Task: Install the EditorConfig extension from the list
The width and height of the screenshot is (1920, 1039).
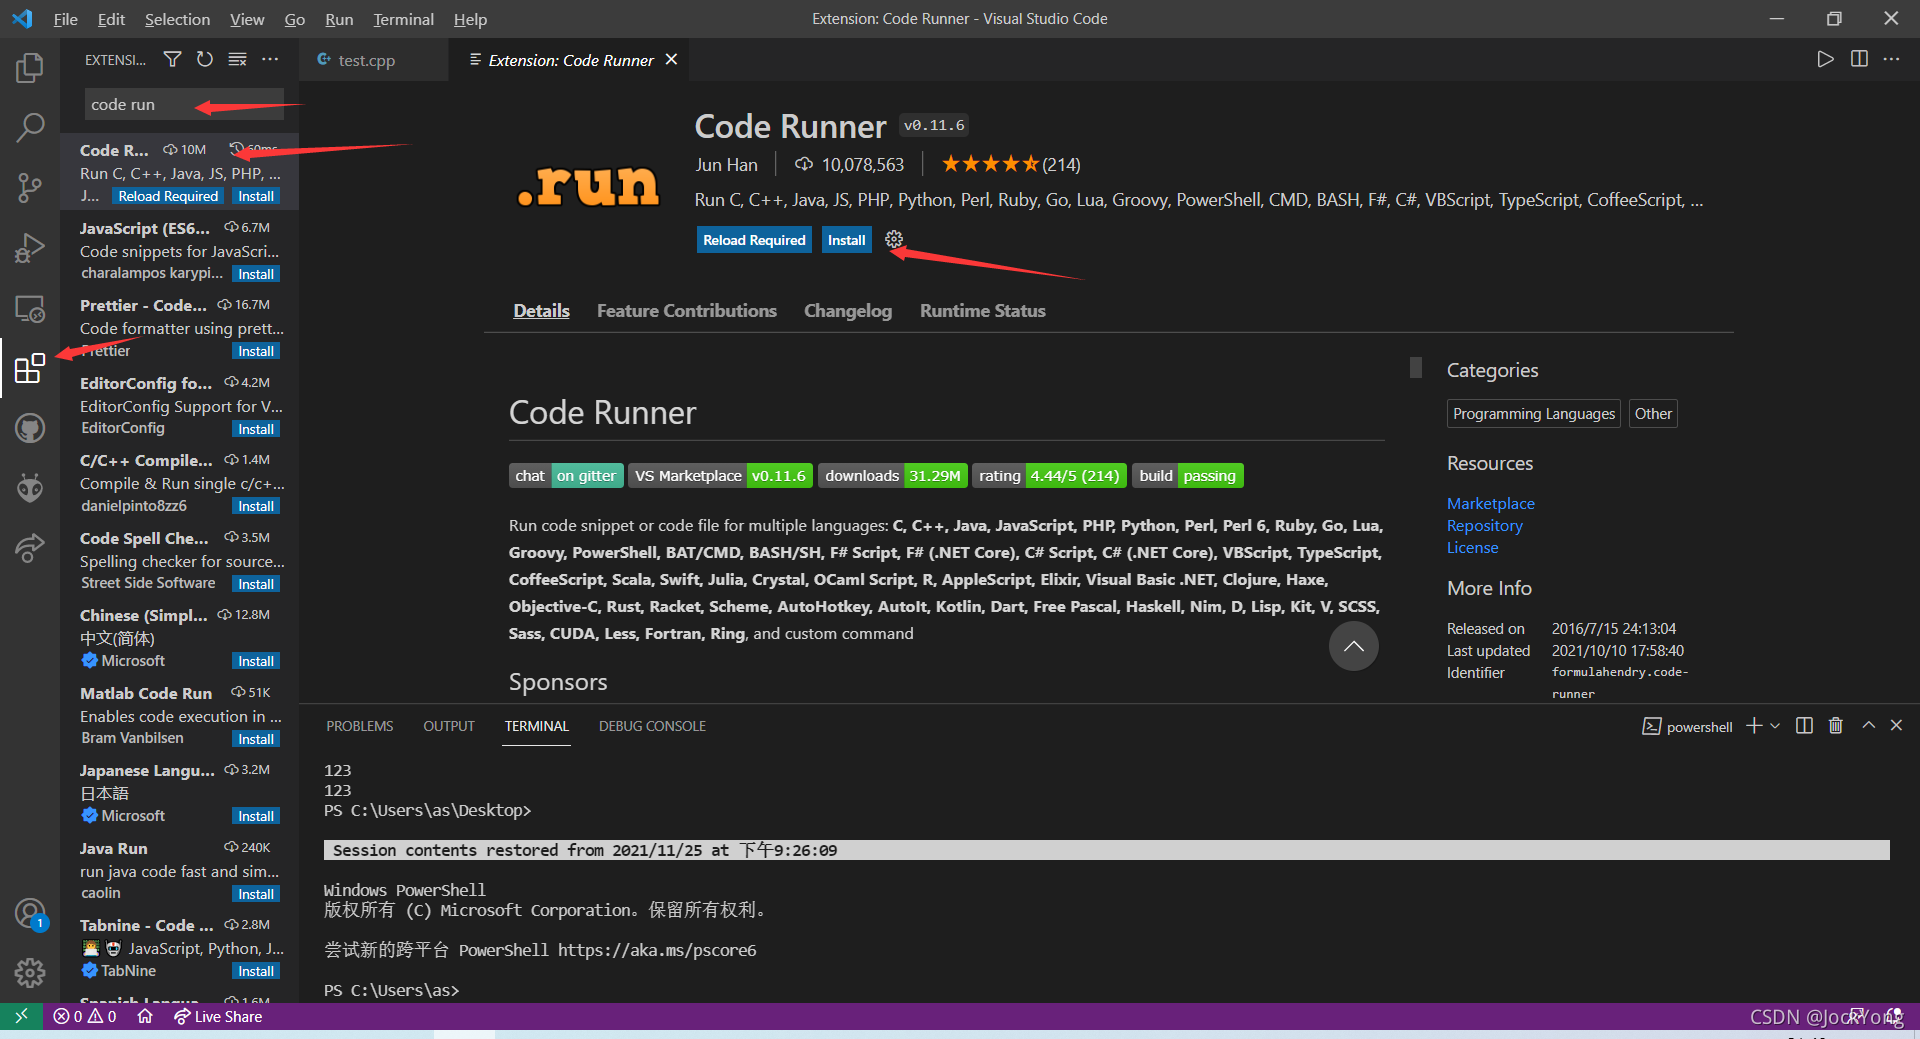Action: (256, 429)
